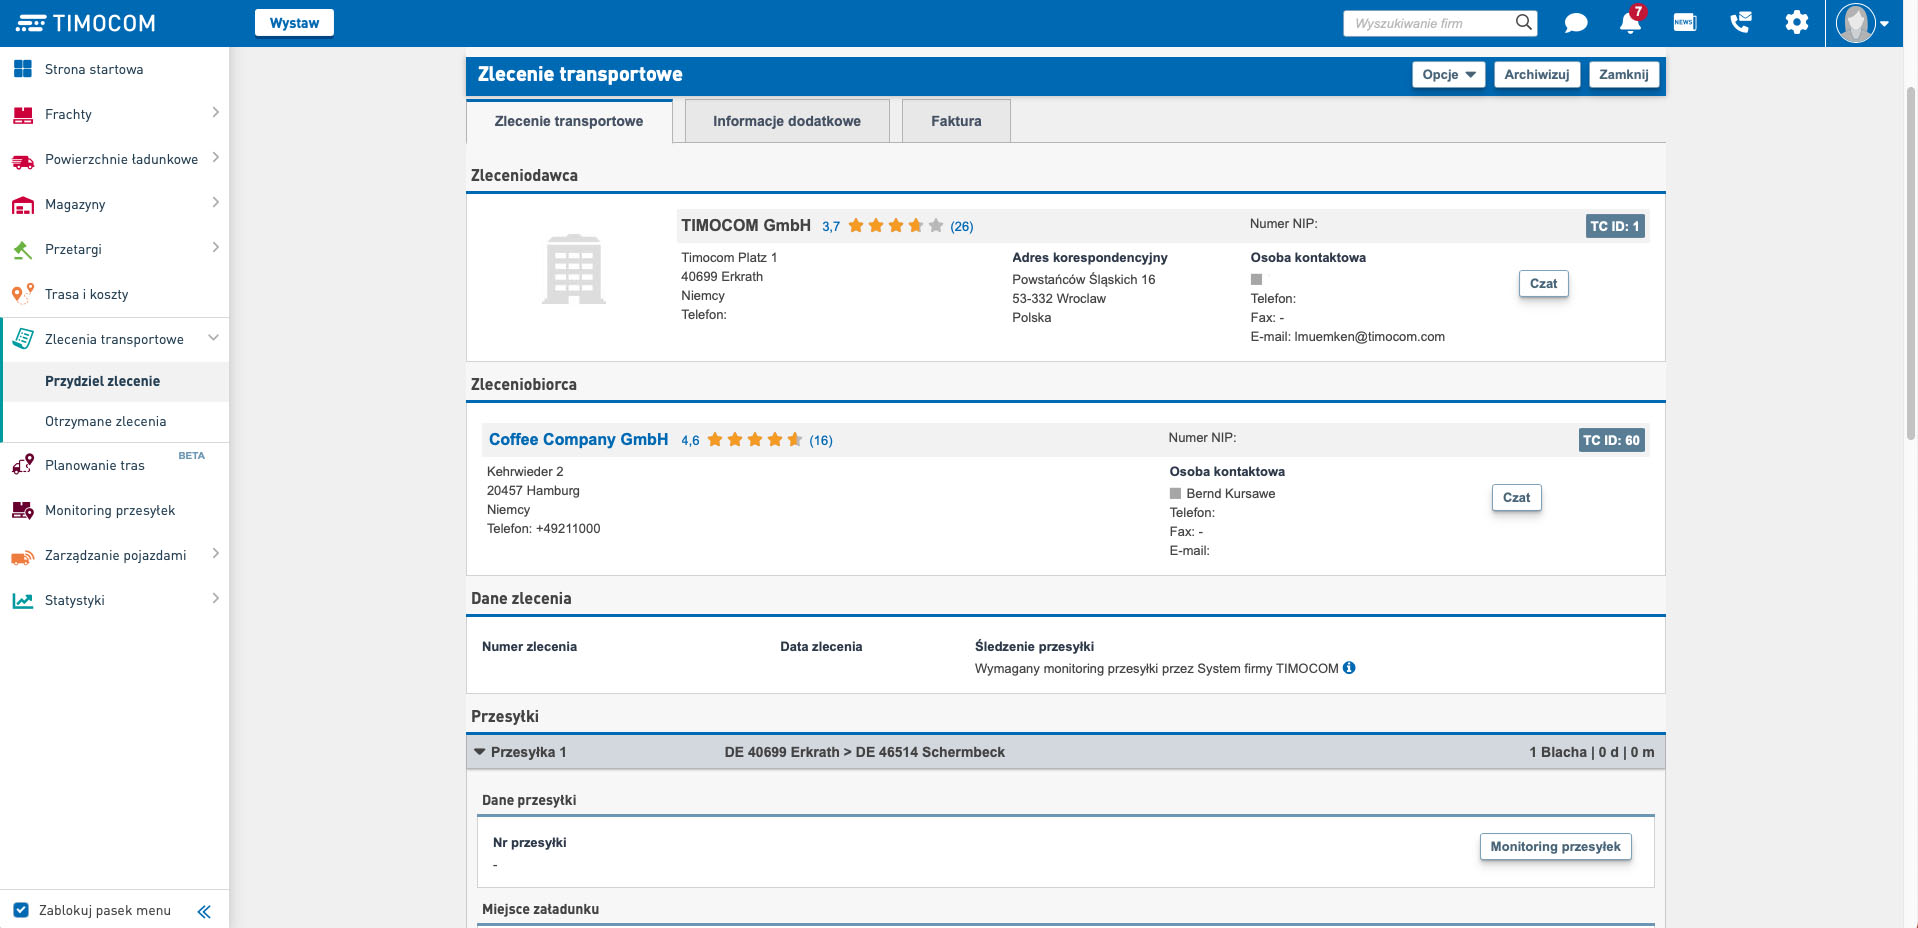Click the page vertical scrollbar
The width and height of the screenshot is (1918, 928).
(1910, 260)
